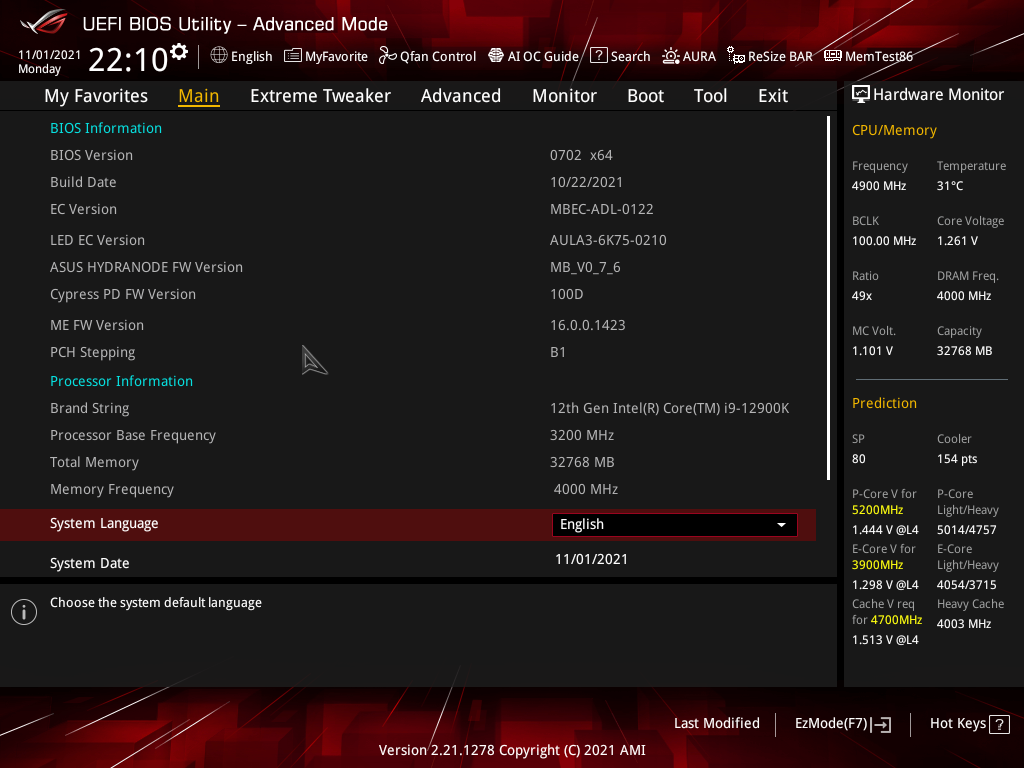Click the CPU frequency 4900 MHz reading

pos(879,186)
